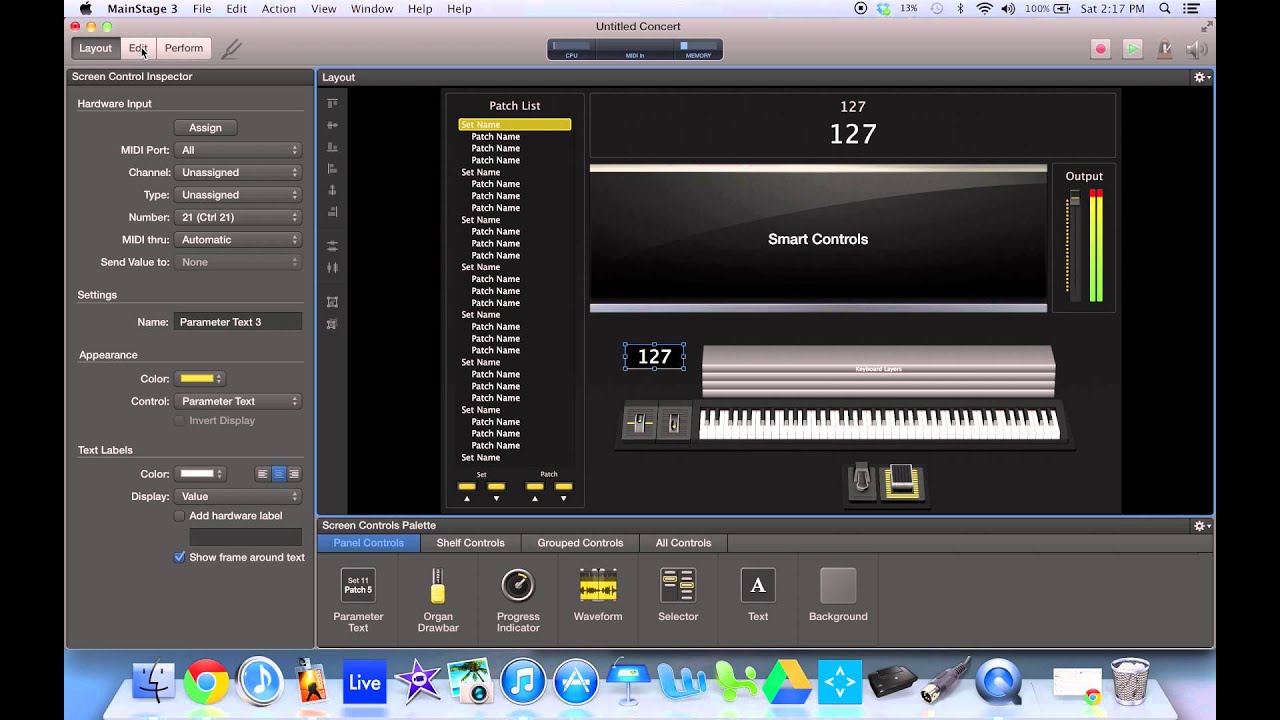Click the green Play button

(x=1132, y=48)
